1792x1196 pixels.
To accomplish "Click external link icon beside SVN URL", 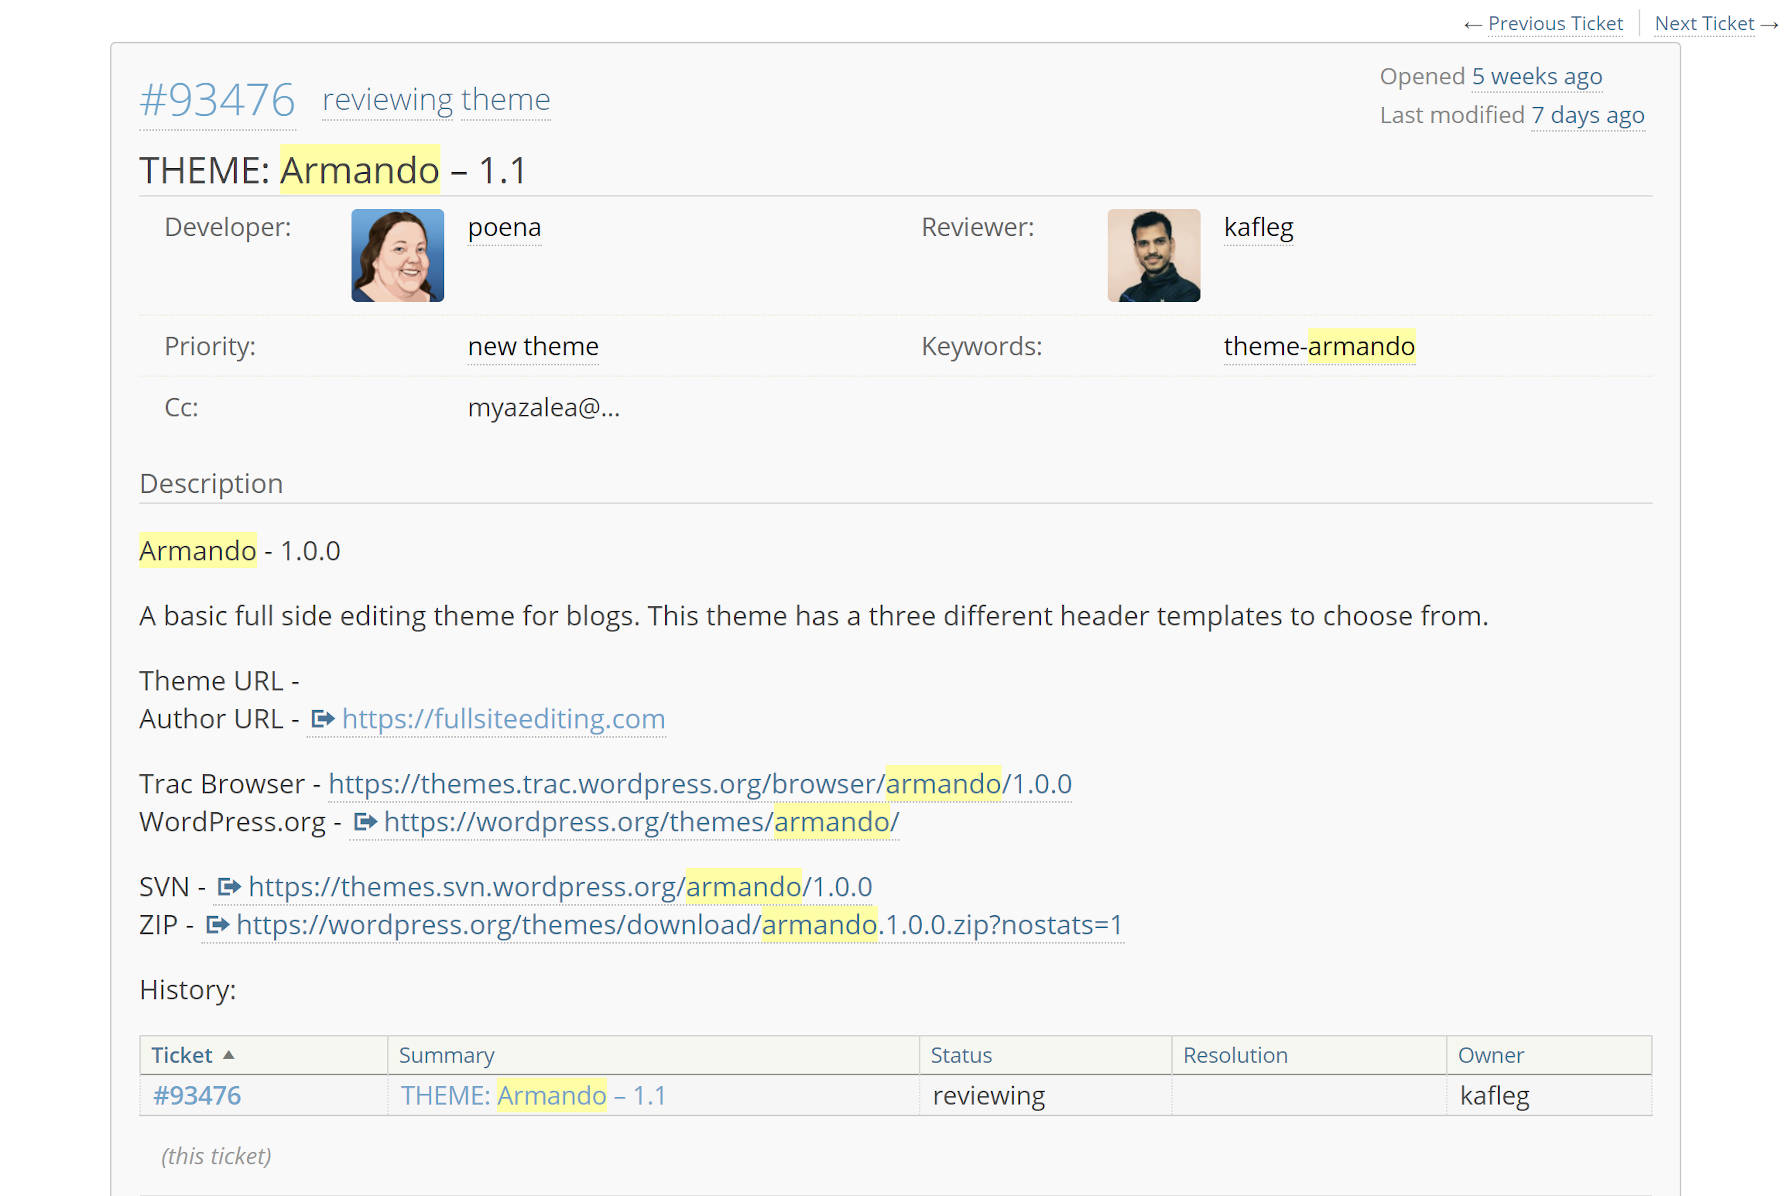I will (x=229, y=886).
